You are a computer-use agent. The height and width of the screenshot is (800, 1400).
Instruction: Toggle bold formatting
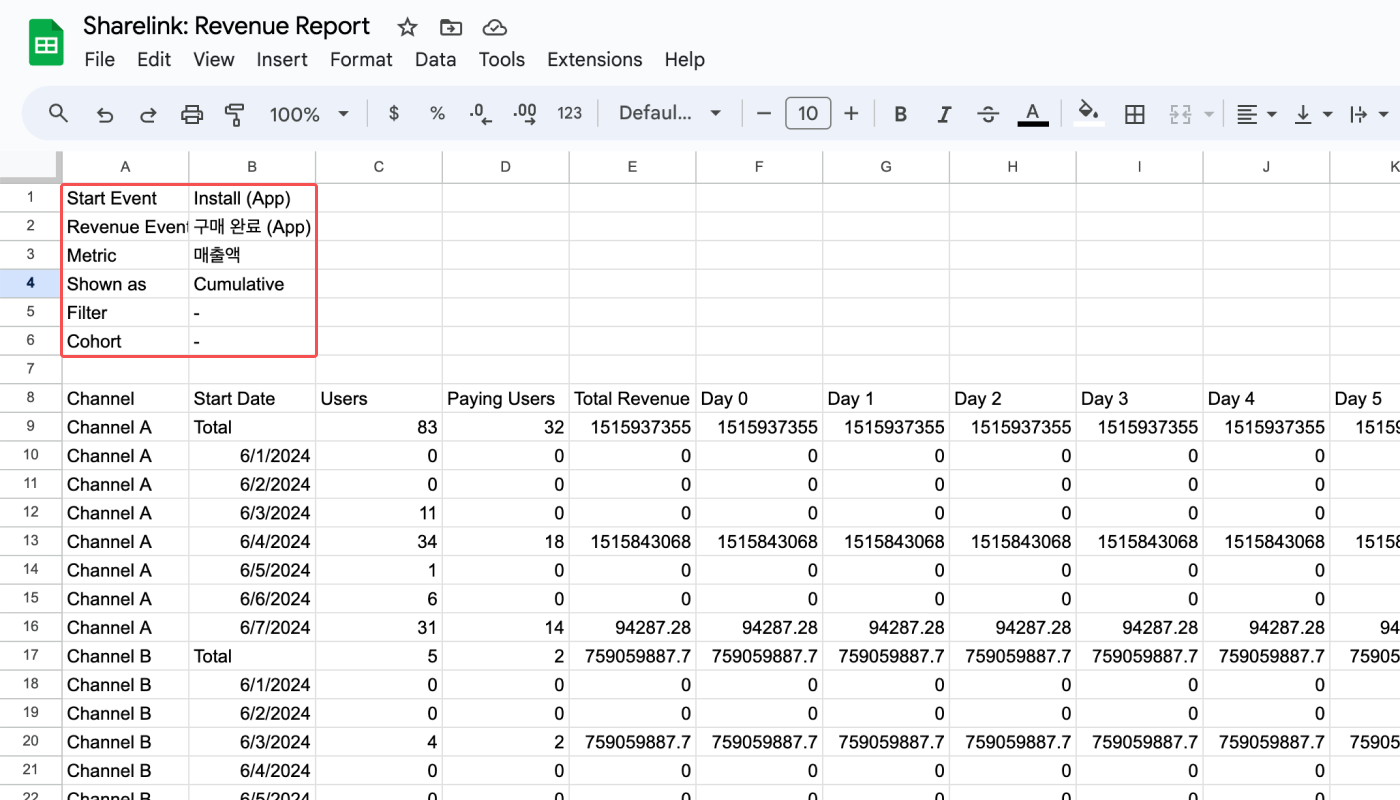(x=900, y=114)
